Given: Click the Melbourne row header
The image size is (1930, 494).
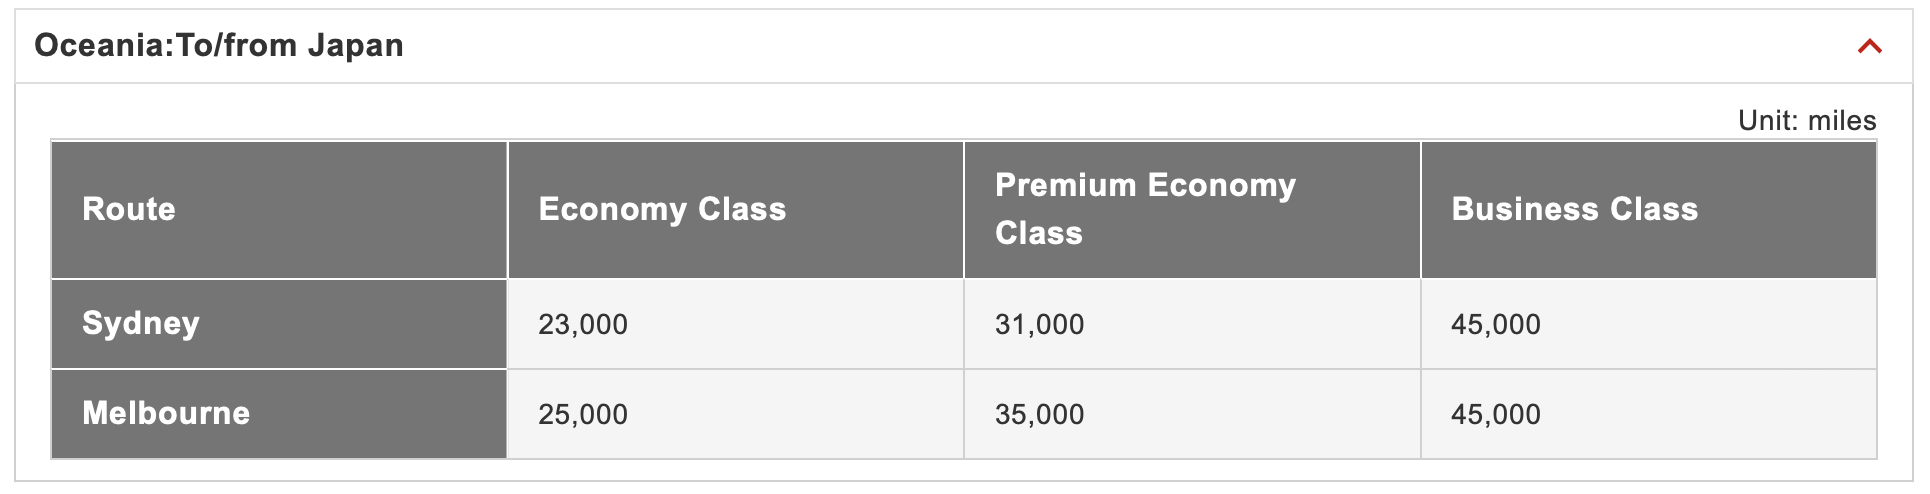Looking at the screenshot, I should (166, 413).
